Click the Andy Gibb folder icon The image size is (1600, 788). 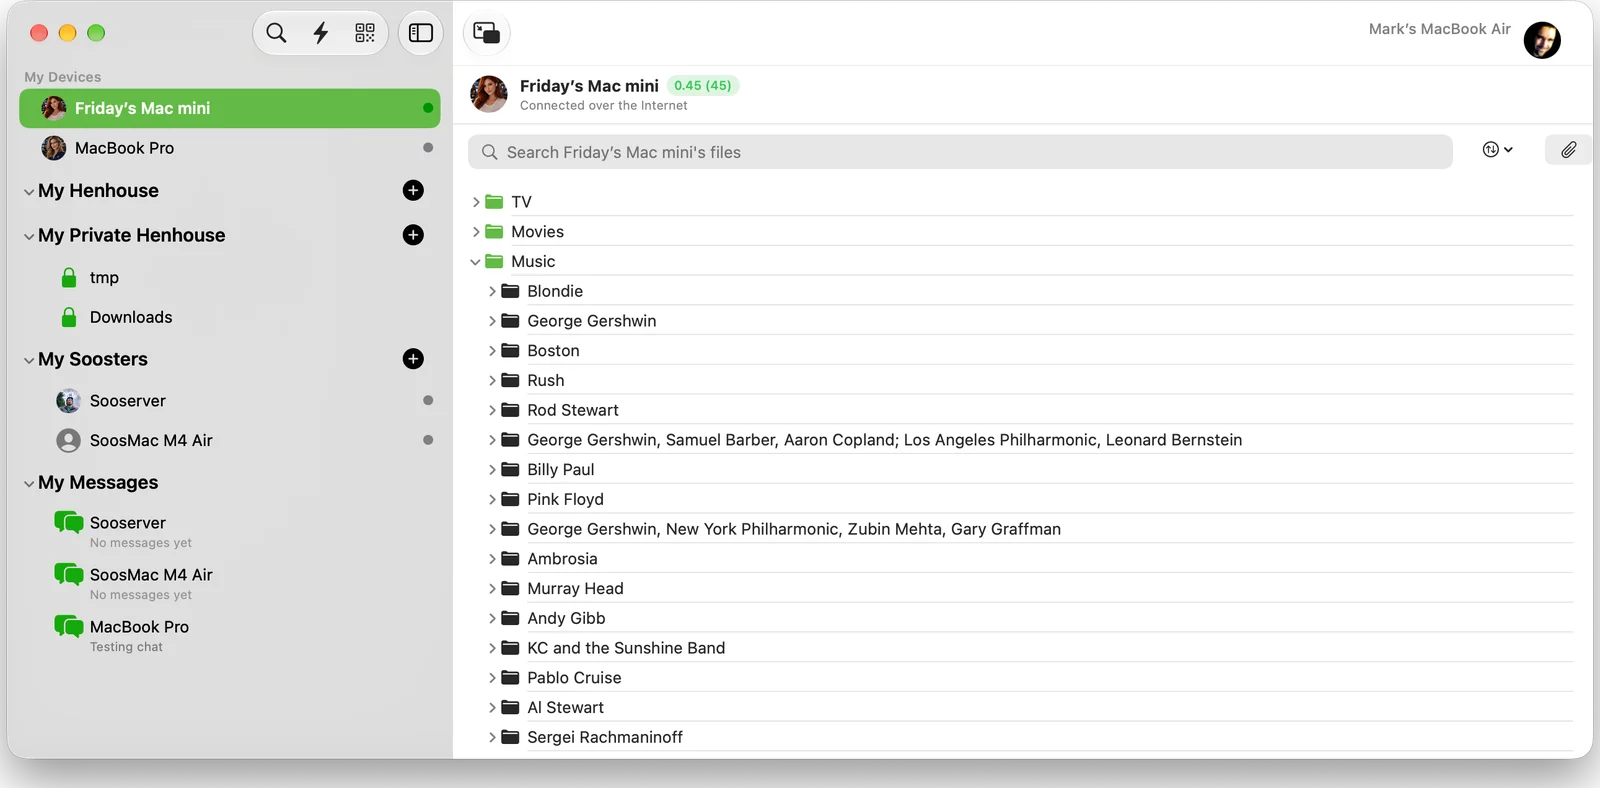510,618
